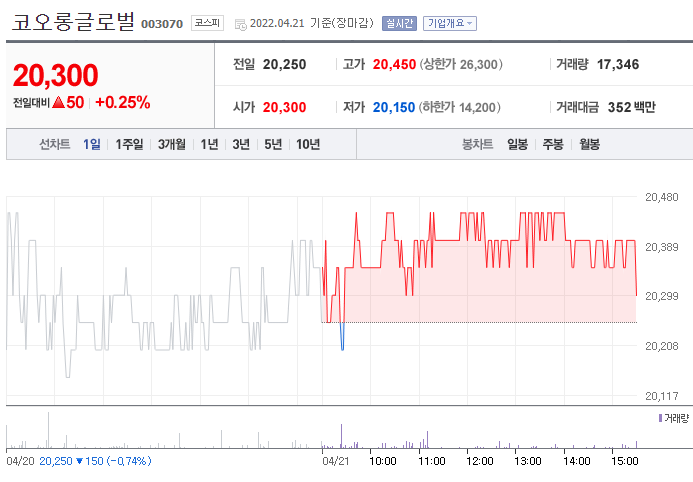The width and height of the screenshot is (693, 482).
Task: Click the tallest purple volume bar at 04/21 open
Action: click(x=341, y=436)
